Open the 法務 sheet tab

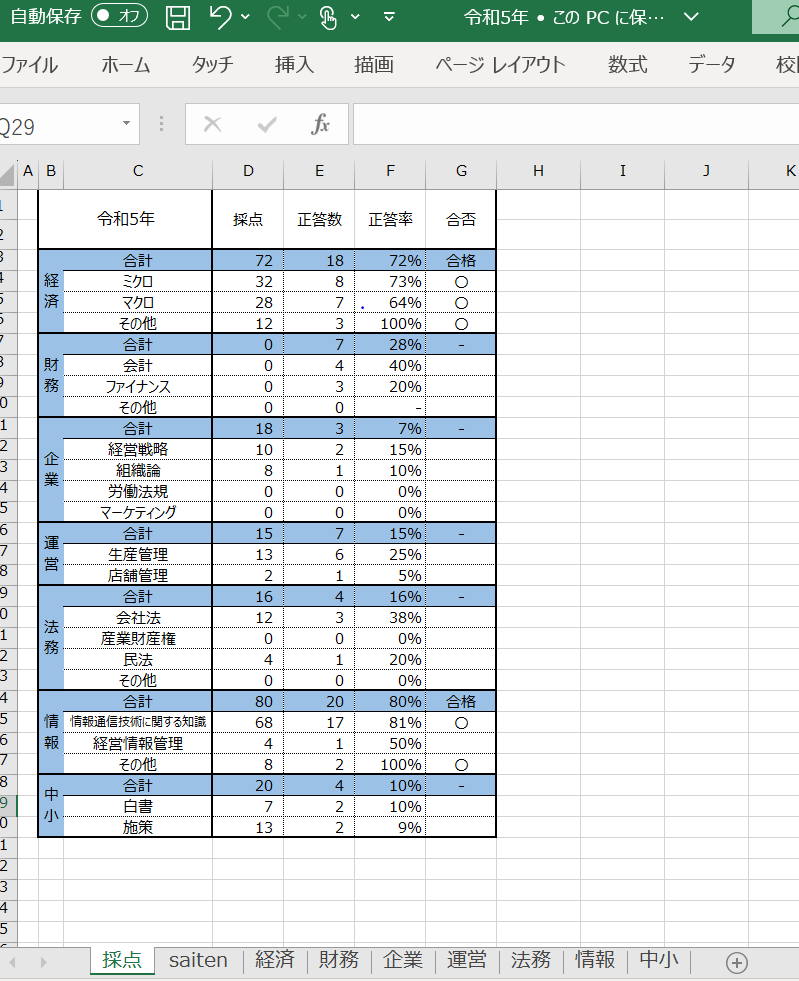click(x=531, y=960)
